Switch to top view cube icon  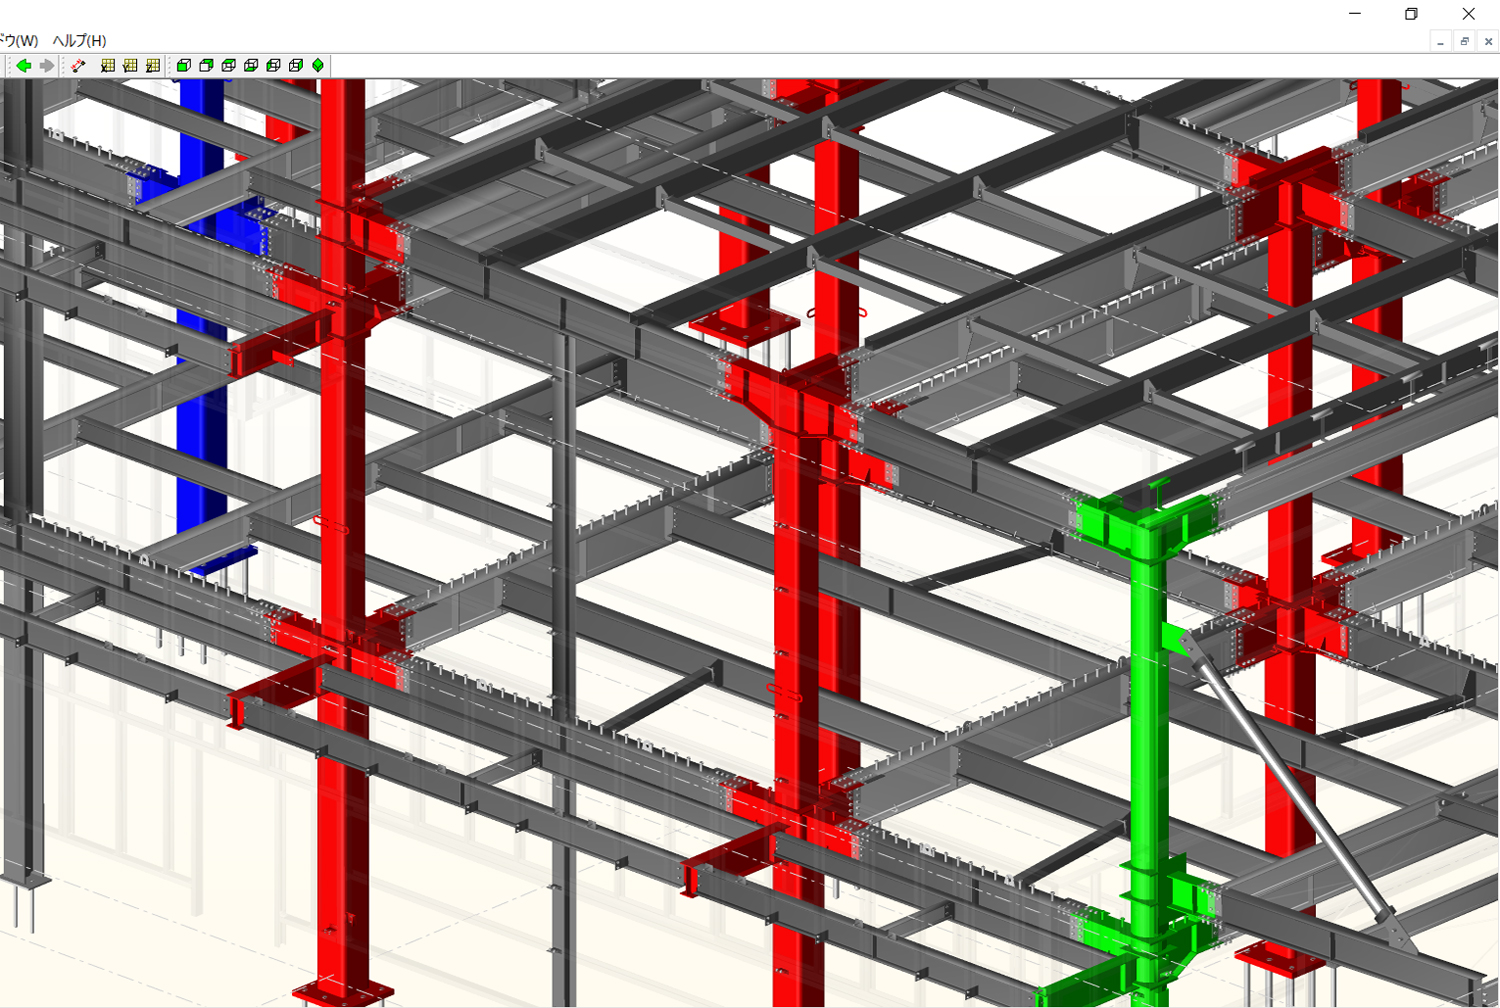[x=229, y=66]
